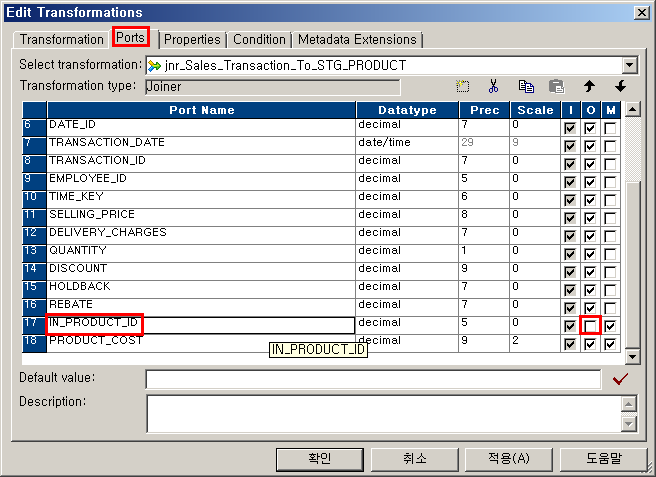Viewport: 656px width, 477px height.
Task: Select the TRANSACTION_DATE port name
Action: click(107, 143)
